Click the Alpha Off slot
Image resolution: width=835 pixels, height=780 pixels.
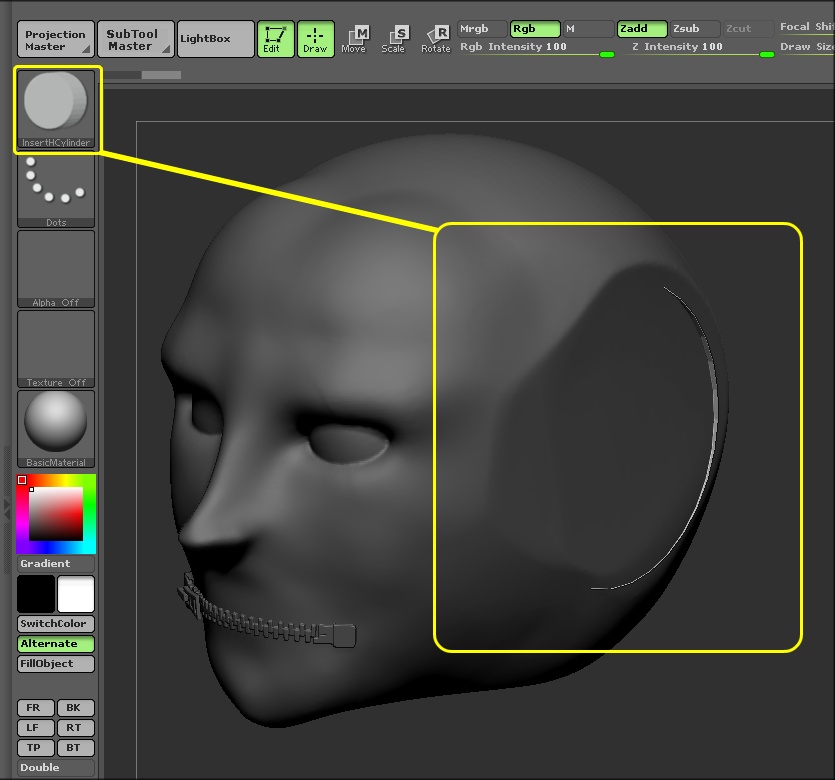(x=56, y=268)
